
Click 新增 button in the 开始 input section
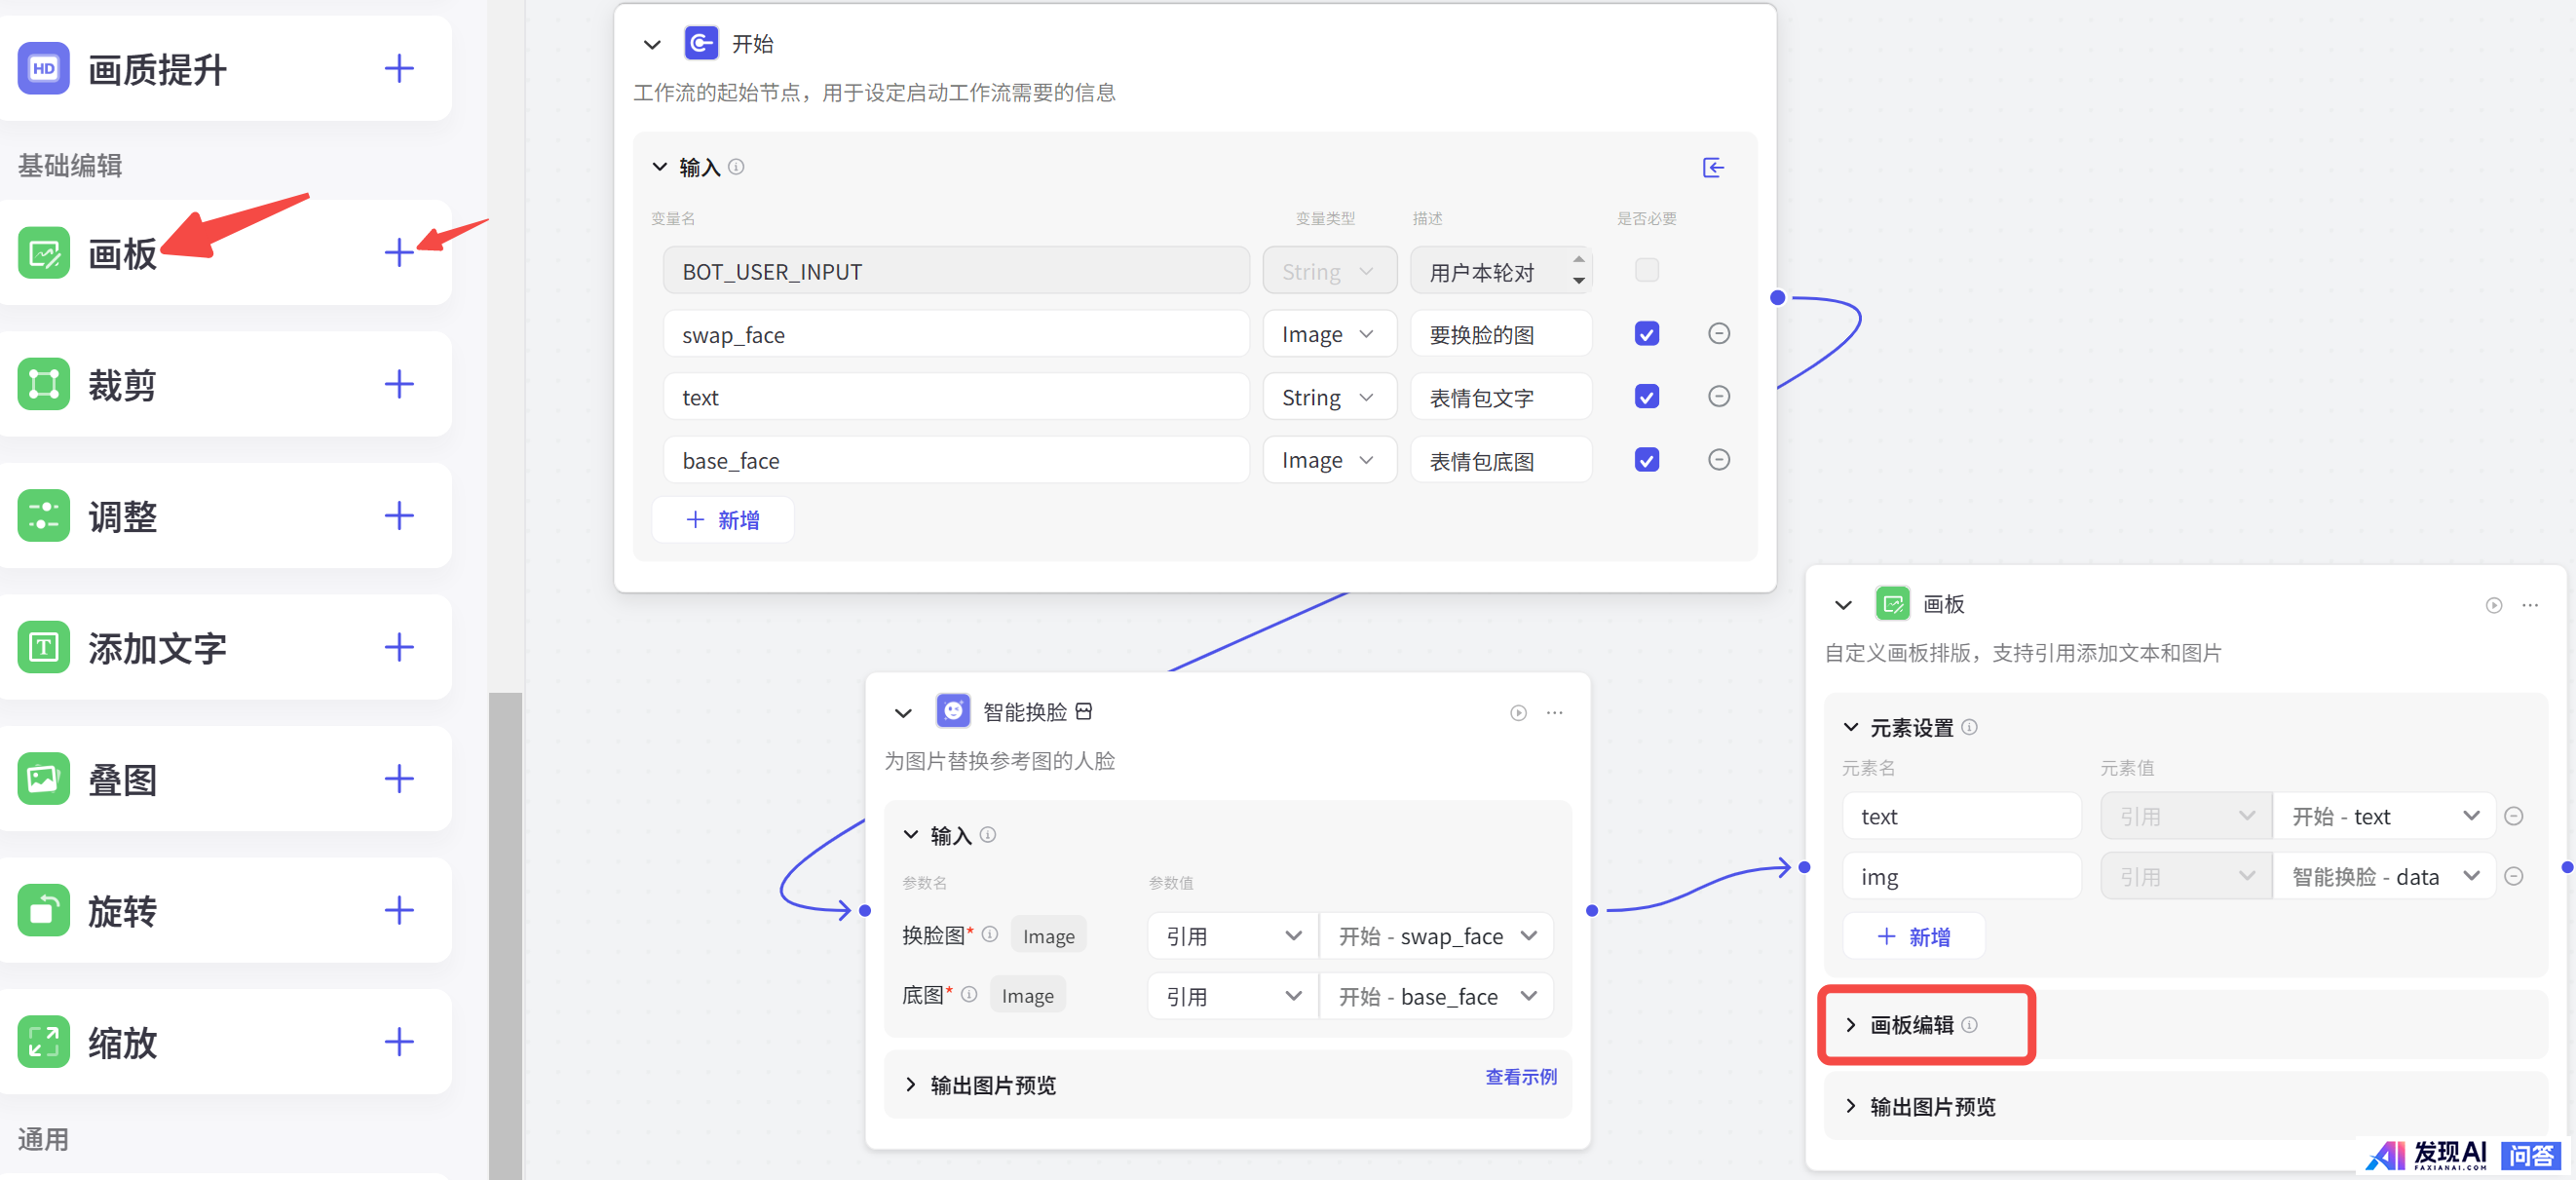pyautogui.click(x=722, y=520)
